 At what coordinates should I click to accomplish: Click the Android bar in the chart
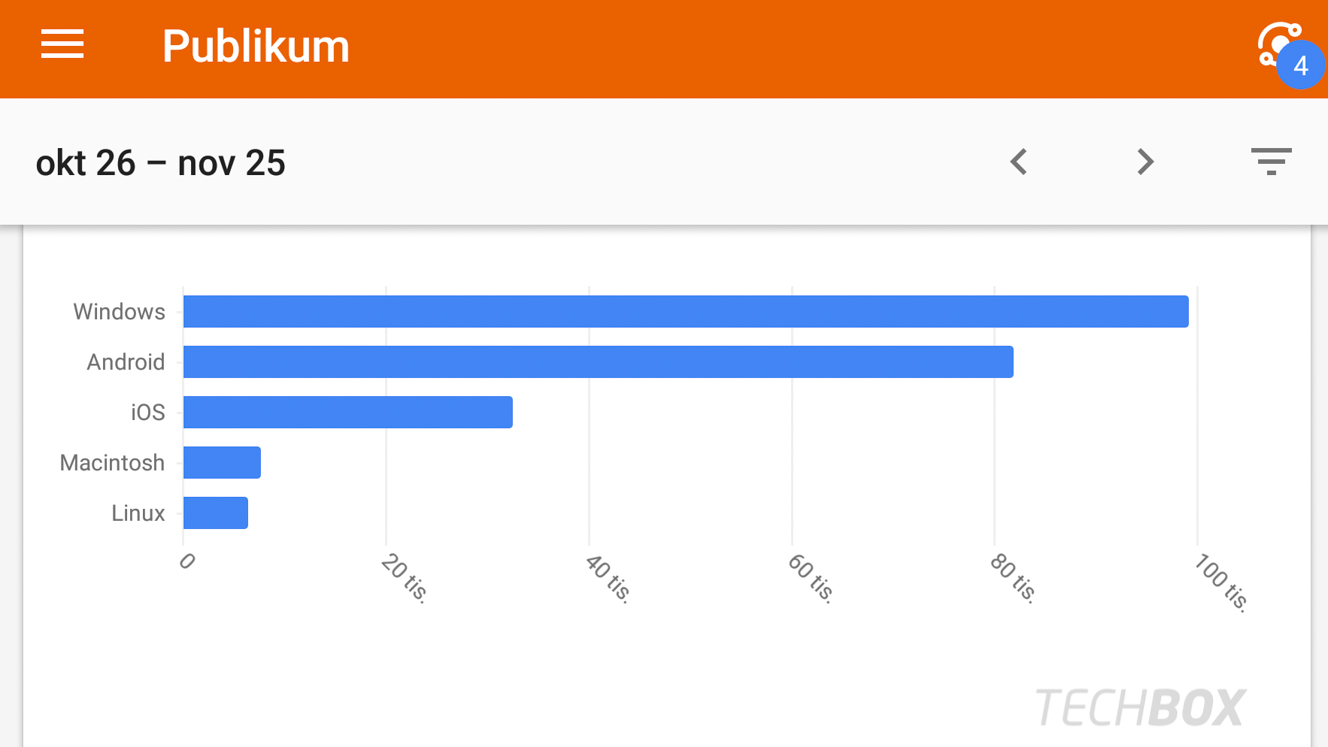point(598,362)
